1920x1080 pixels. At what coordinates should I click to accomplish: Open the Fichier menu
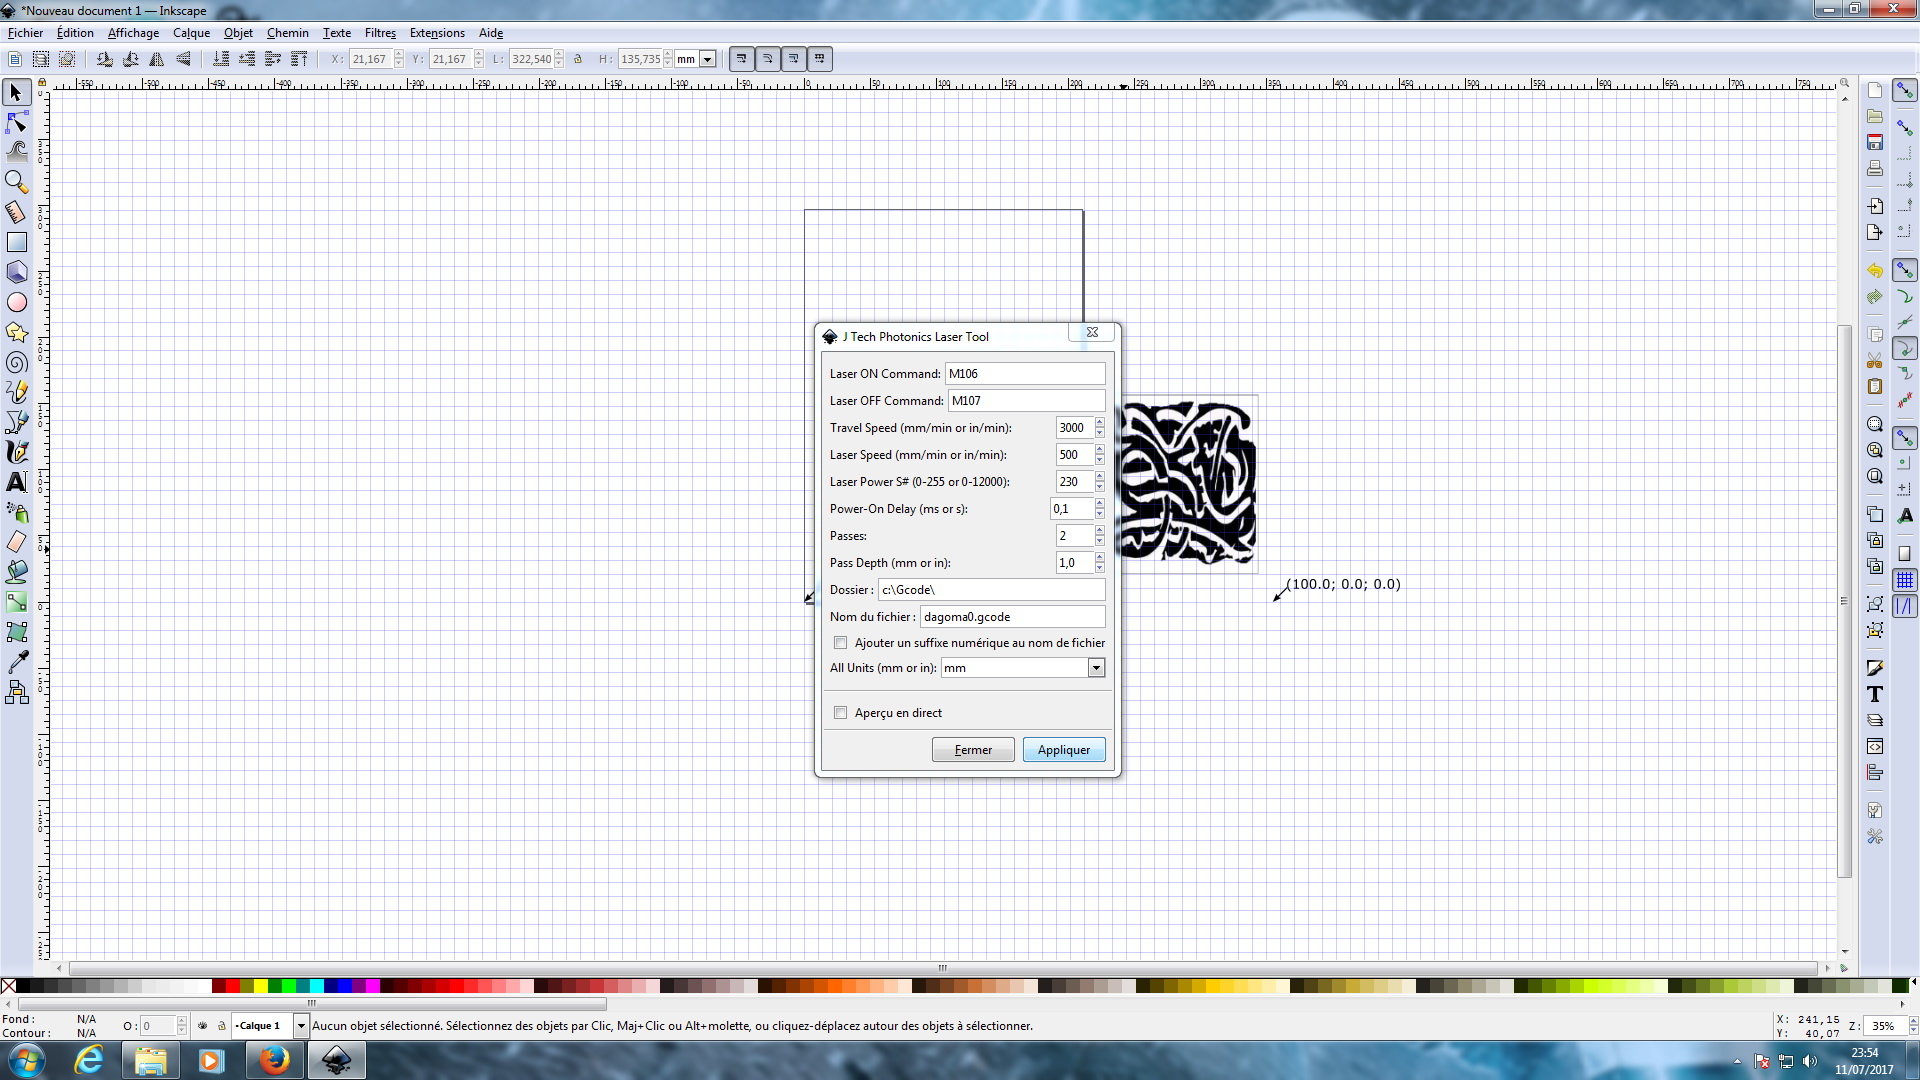pos(25,33)
